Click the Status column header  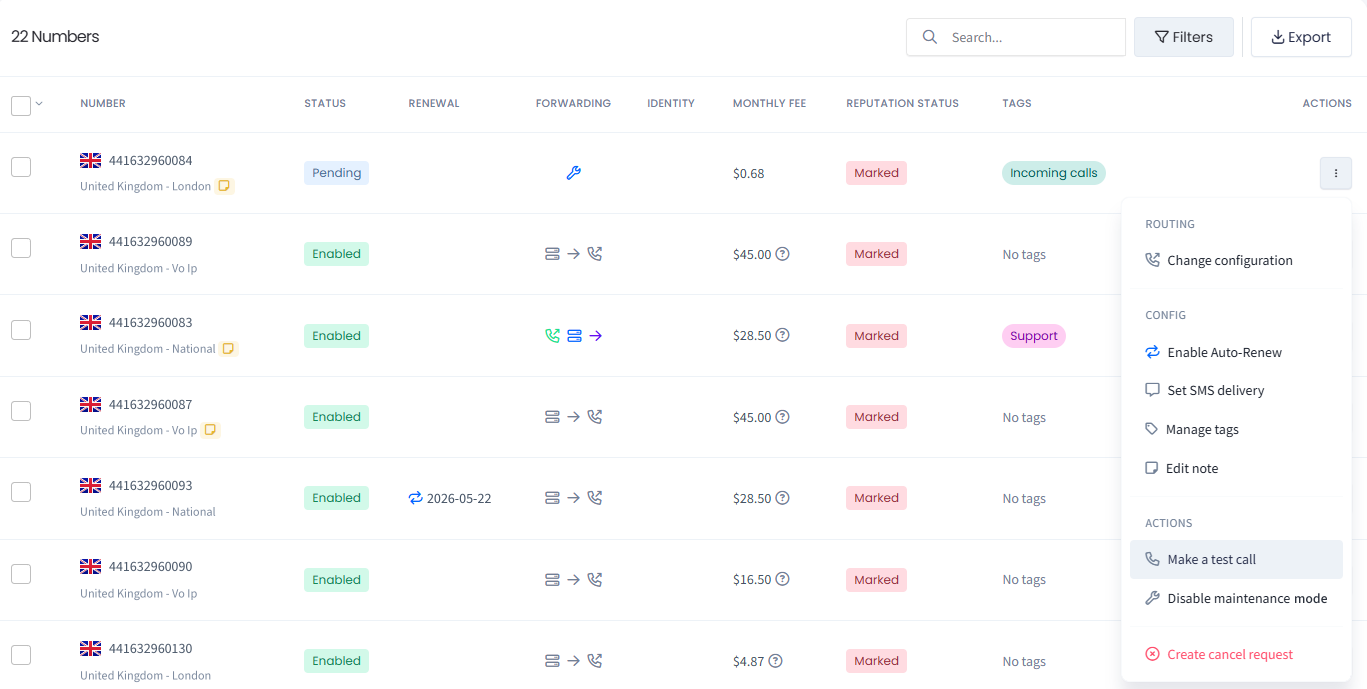[x=325, y=103]
